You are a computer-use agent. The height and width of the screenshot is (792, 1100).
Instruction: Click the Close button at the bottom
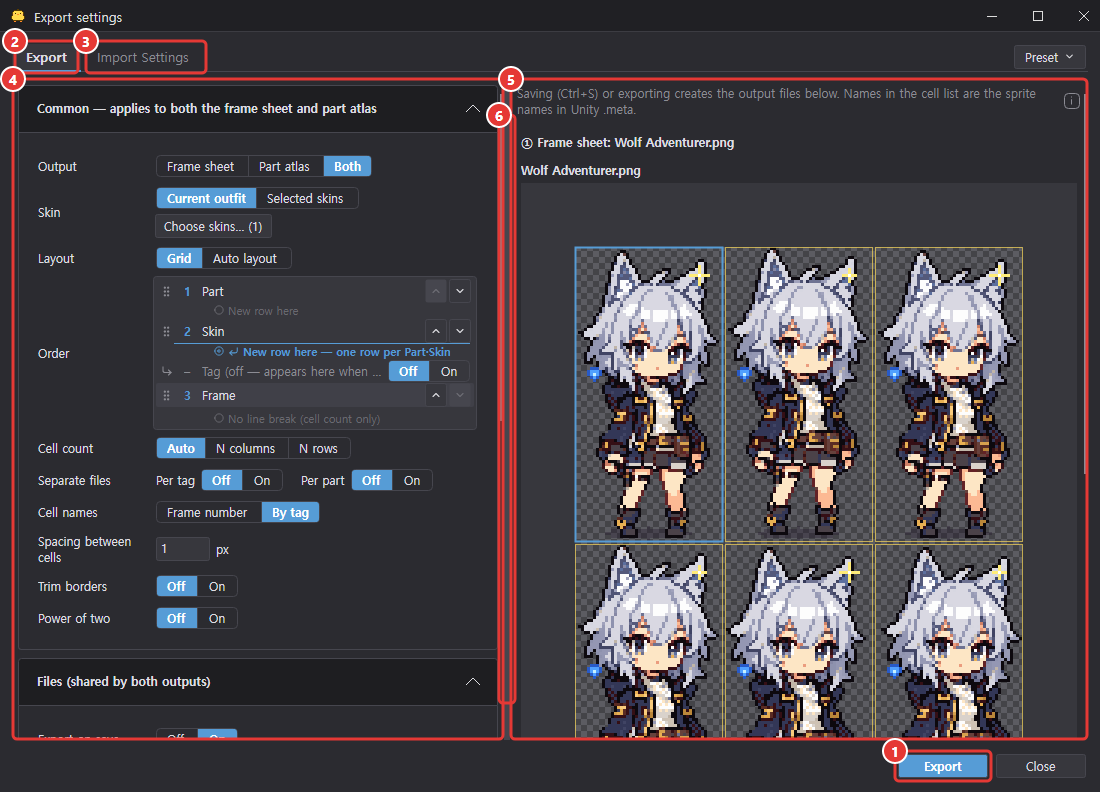tap(1040, 767)
